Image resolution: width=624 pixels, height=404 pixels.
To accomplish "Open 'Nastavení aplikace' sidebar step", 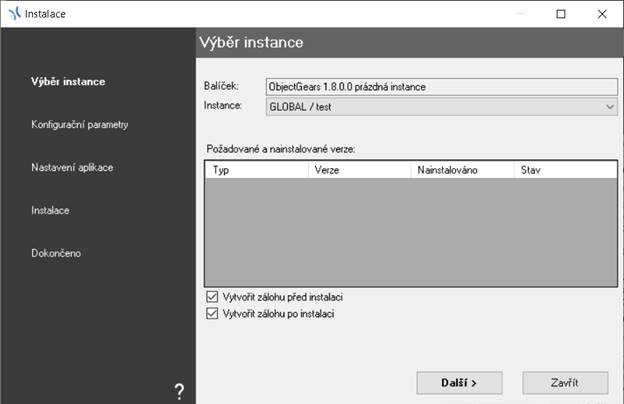I will coord(72,167).
